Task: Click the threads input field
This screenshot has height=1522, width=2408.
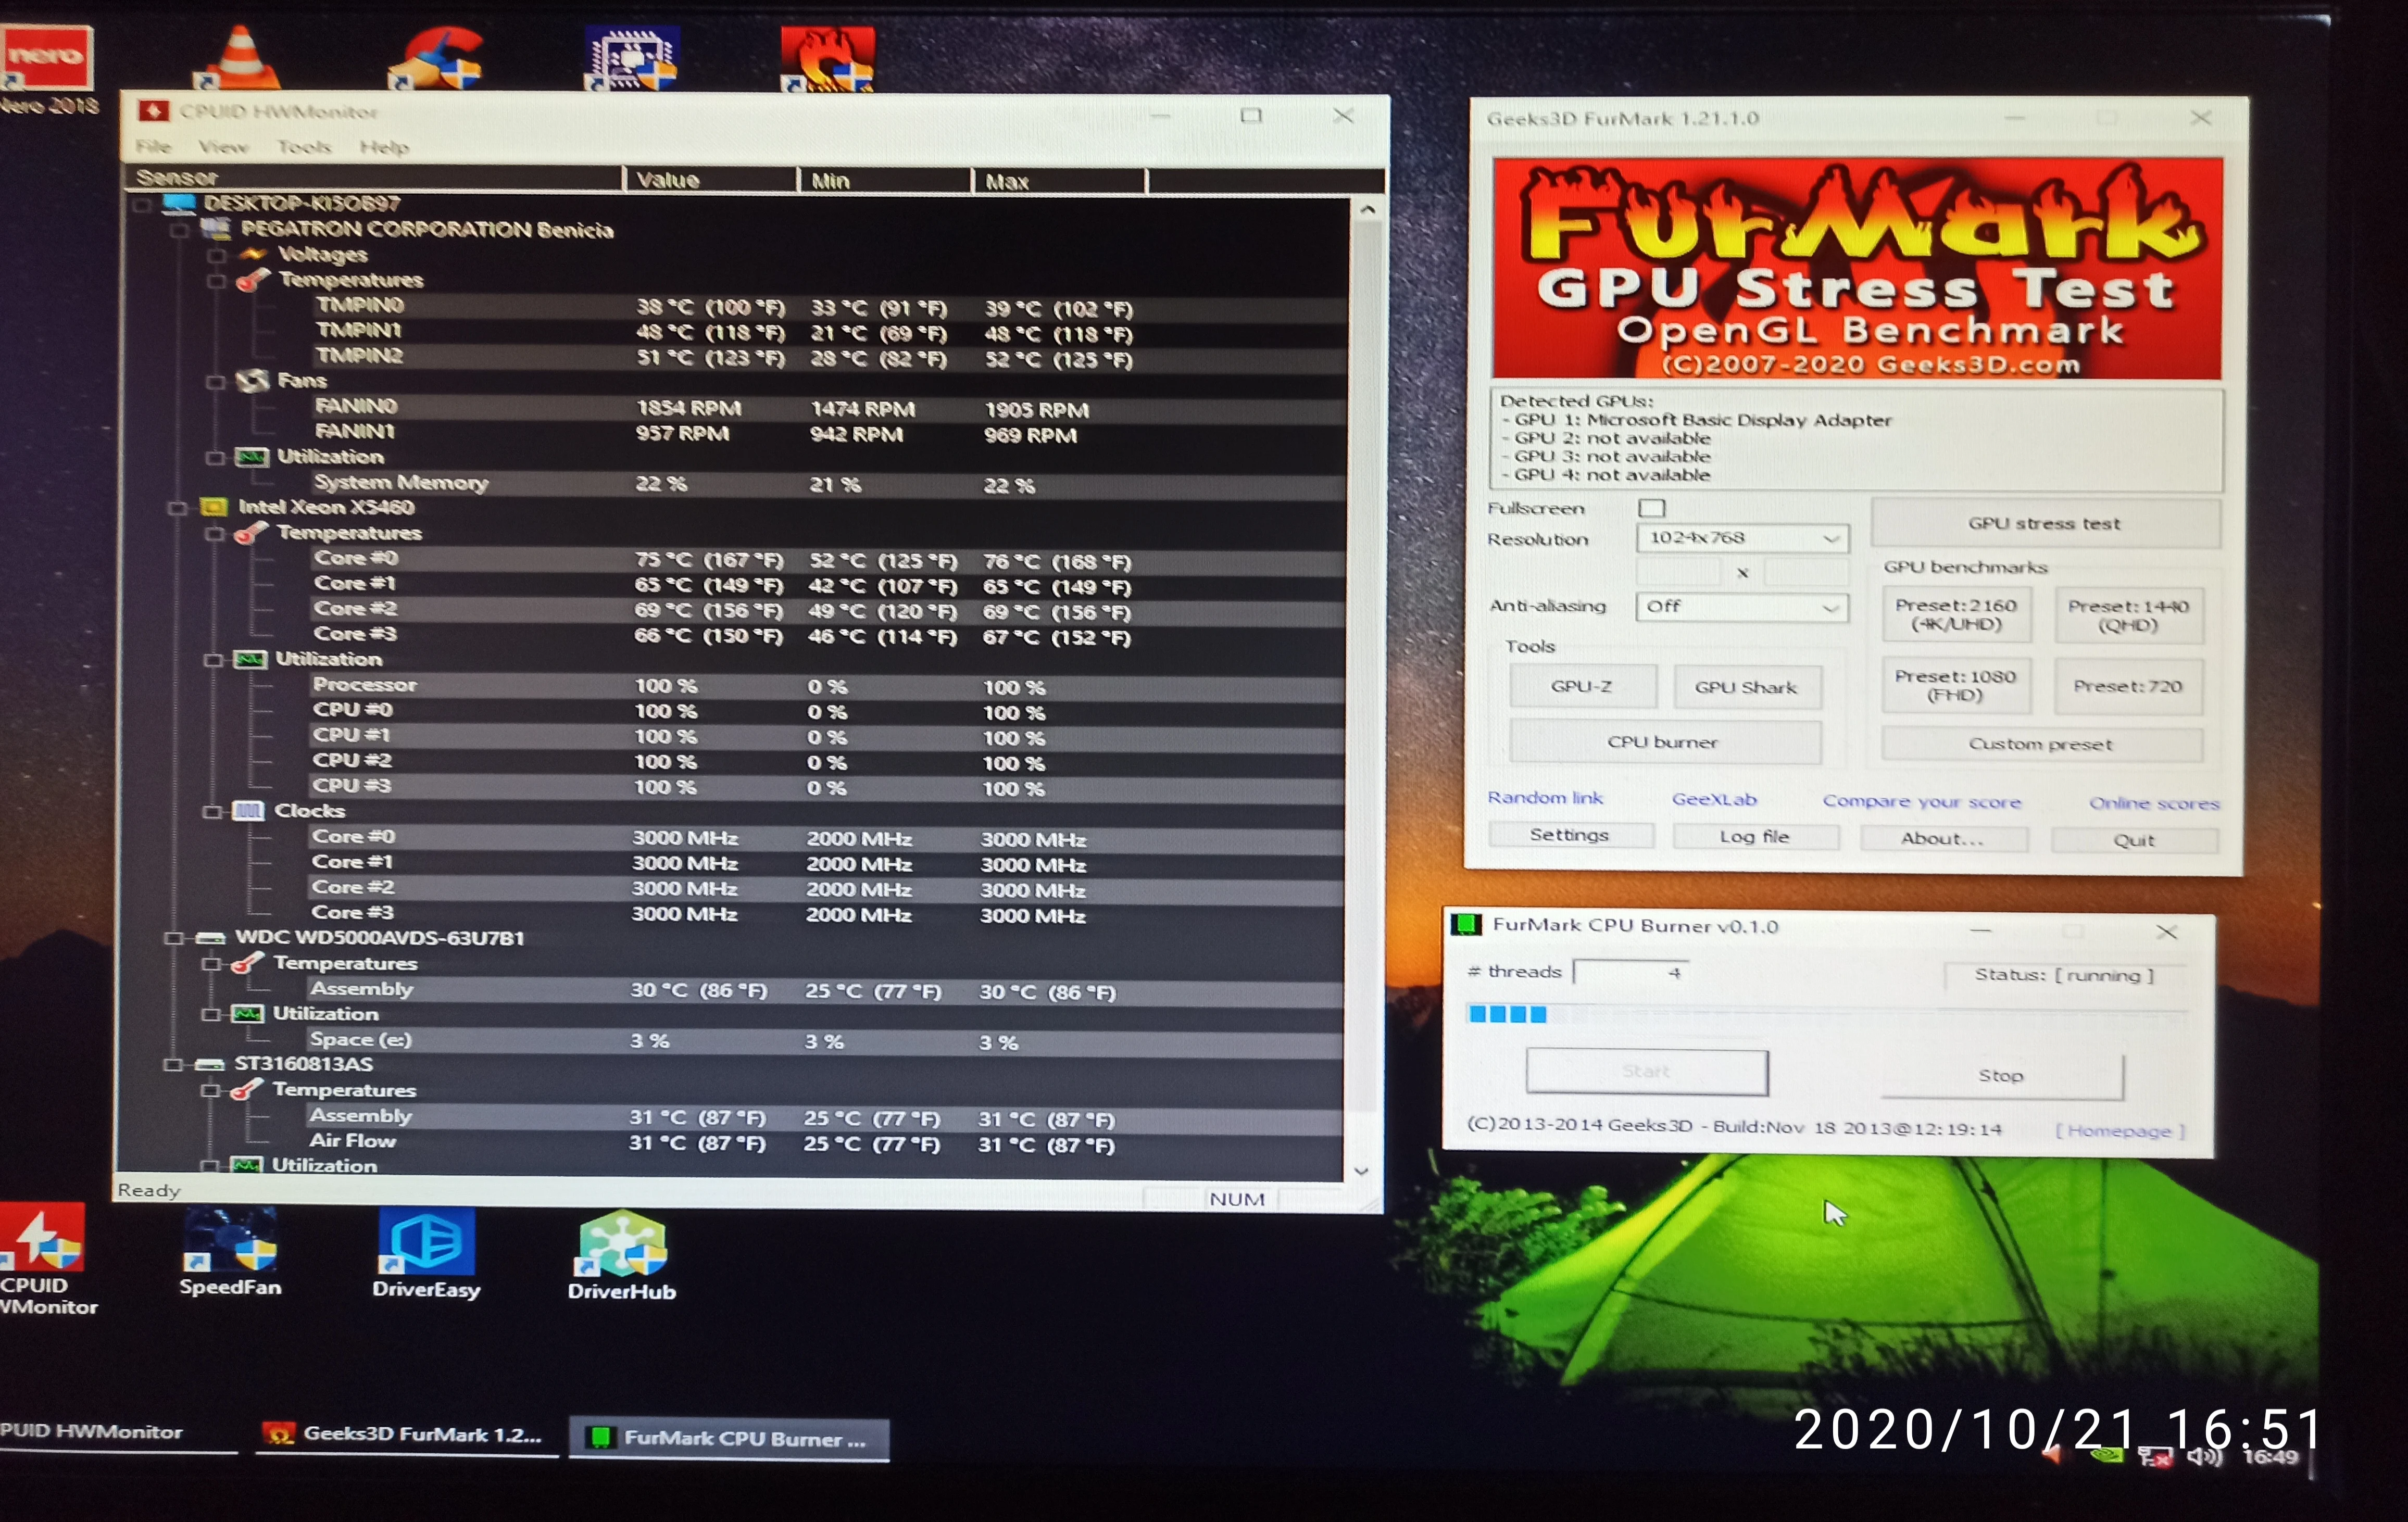Action: (1632, 972)
